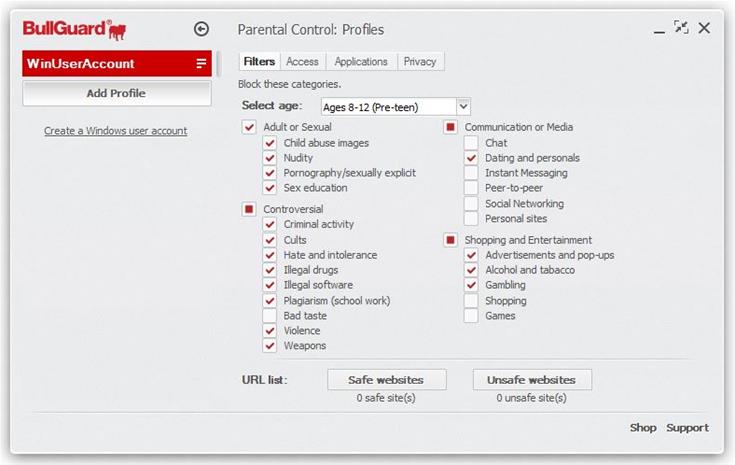Click Create a Windows user account link

(115, 131)
